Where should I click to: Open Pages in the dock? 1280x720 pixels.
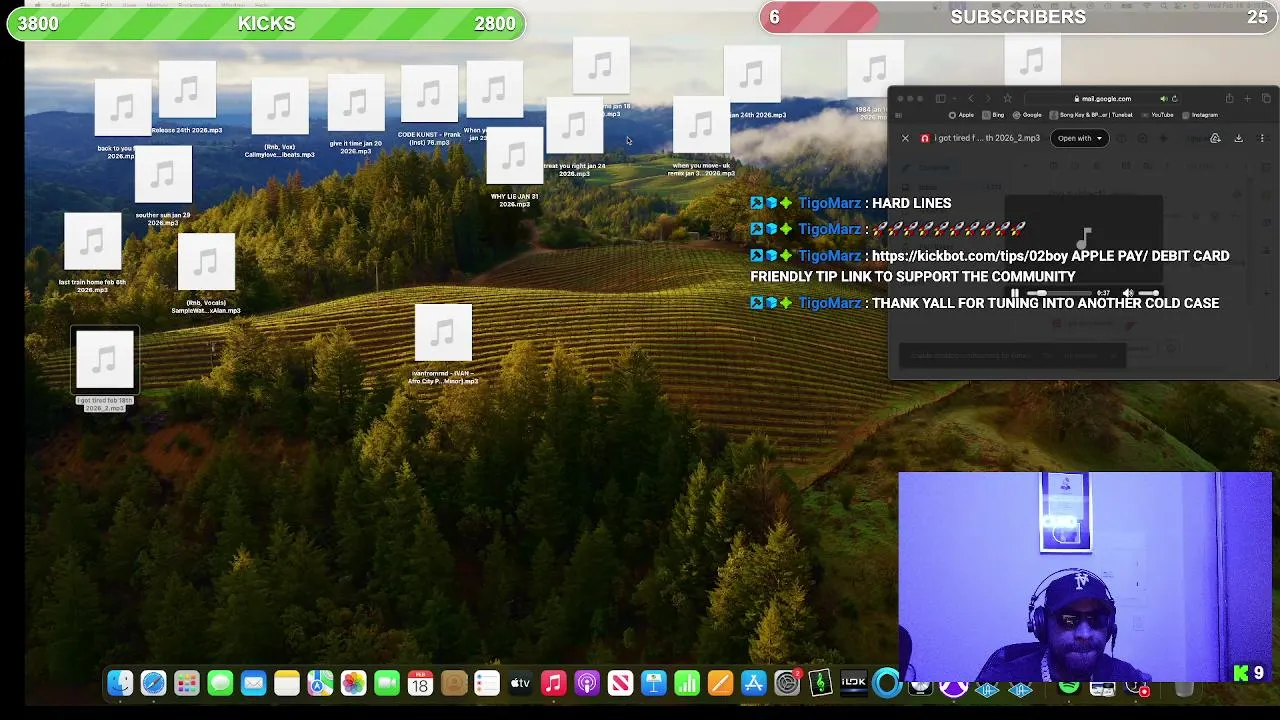click(x=720, y=683)
